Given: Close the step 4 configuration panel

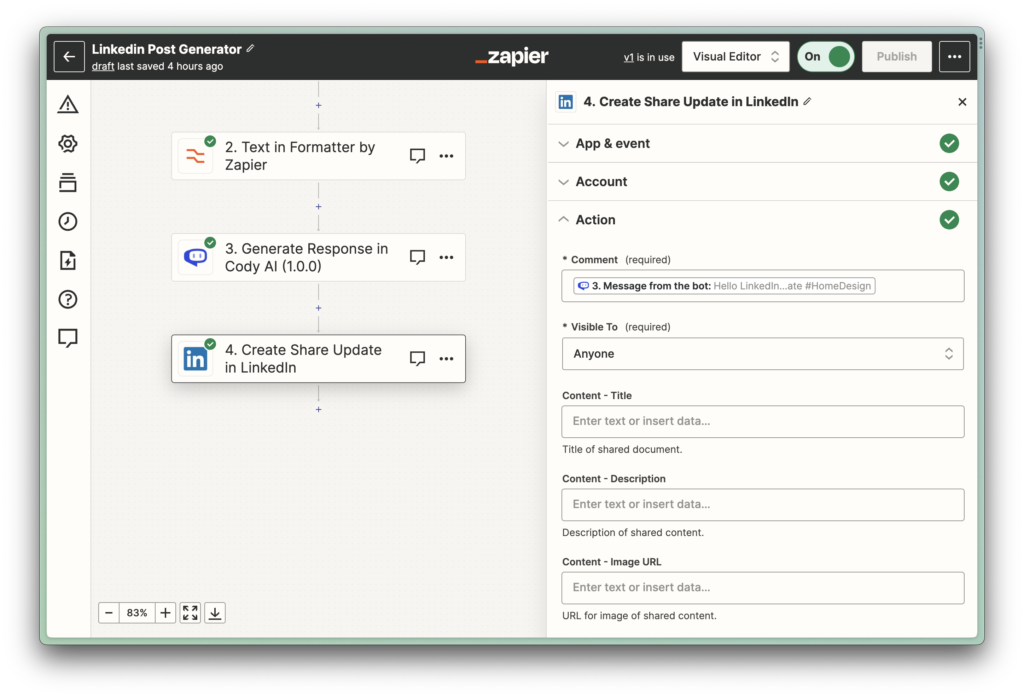Looking at the screenshot, I should (962, 102).
